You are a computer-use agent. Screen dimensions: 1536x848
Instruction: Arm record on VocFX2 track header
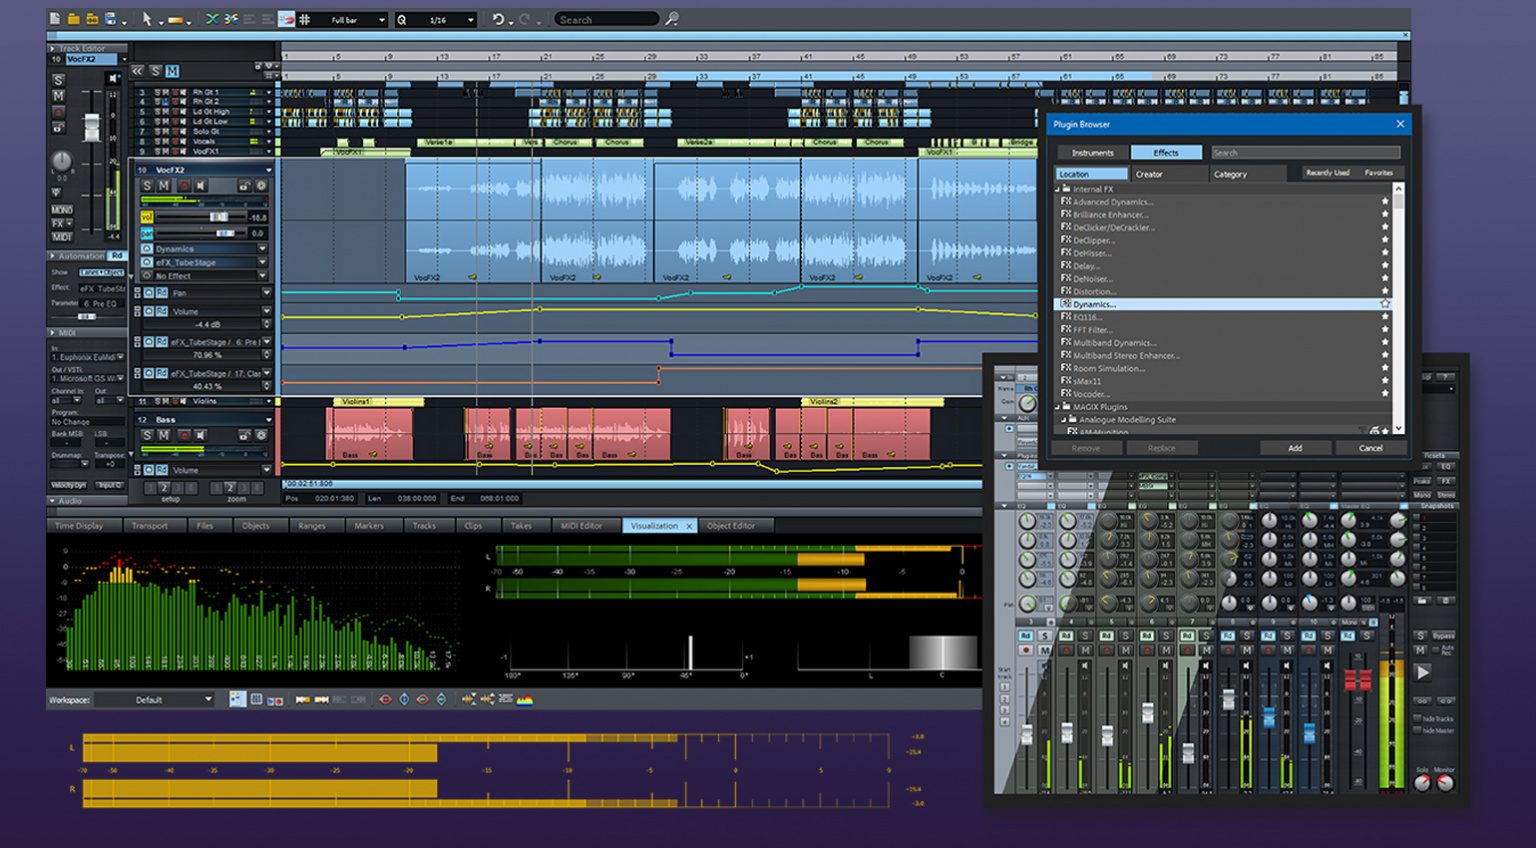[183, 186]
